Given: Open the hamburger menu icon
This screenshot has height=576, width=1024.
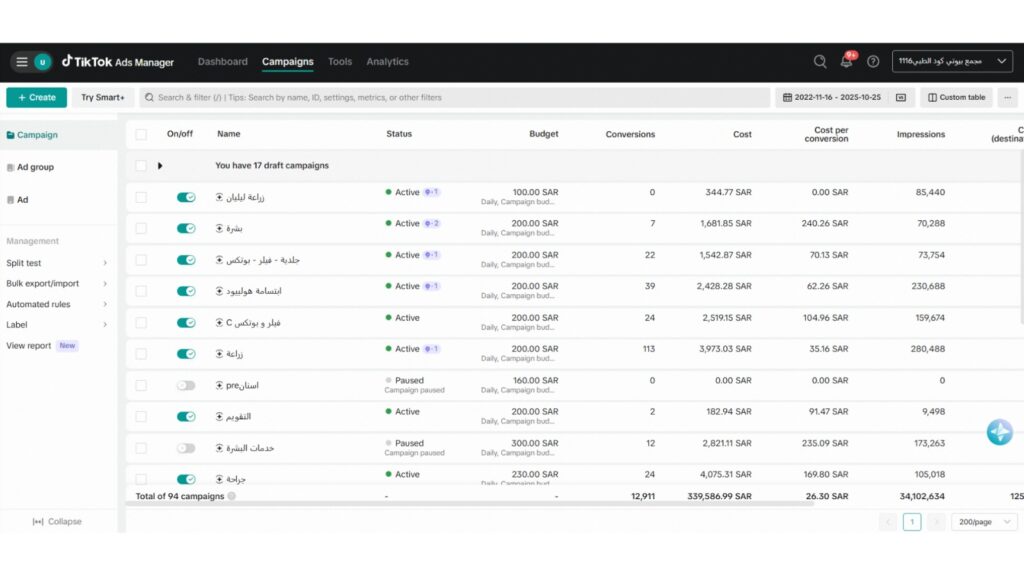Looking at the screenshot, I should [22, 62].
